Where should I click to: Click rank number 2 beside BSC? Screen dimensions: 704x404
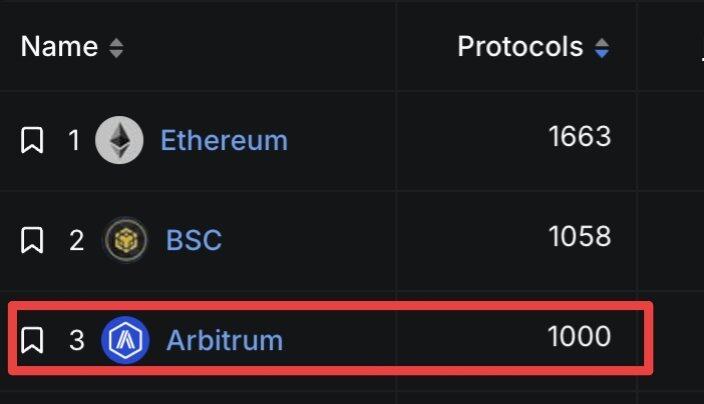click(x=76, y=240)
